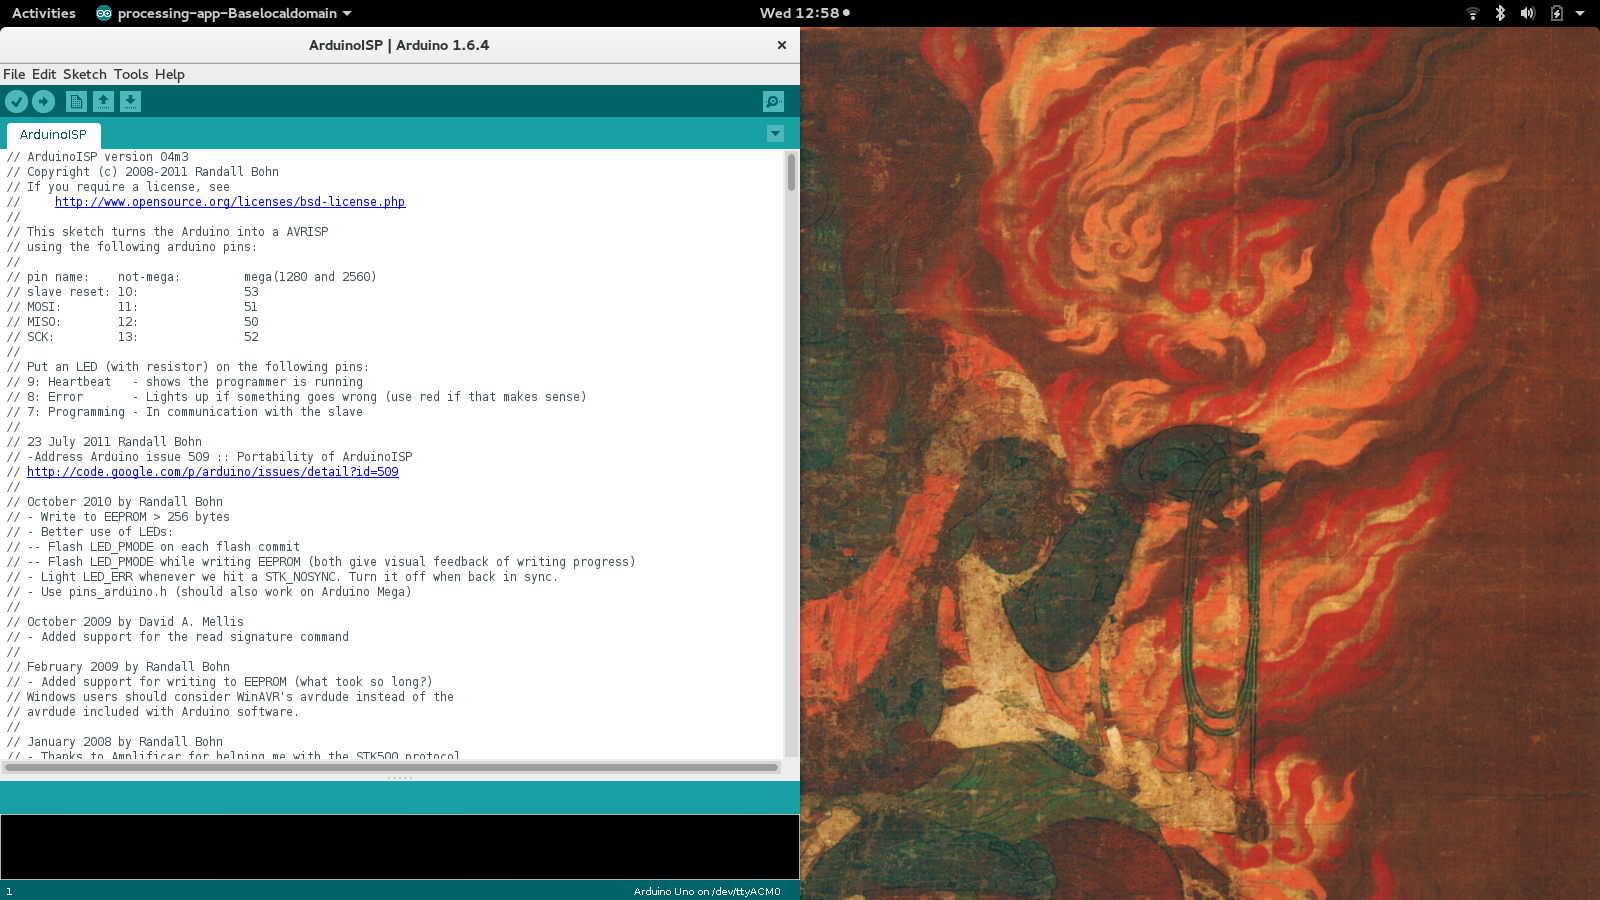Viewport: 1600px width, 900px height.
Task: Click the Bluetooth status icon
Action: (1500, 13)
